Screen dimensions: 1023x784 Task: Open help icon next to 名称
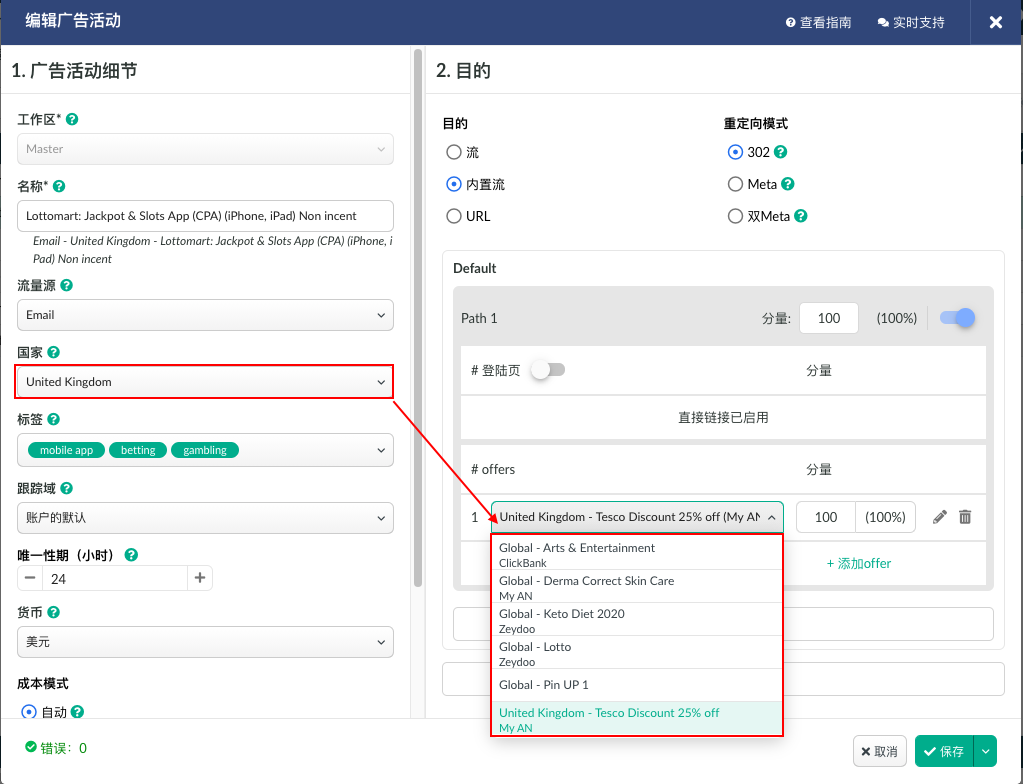pyautogui.click(x=59, y=186)
